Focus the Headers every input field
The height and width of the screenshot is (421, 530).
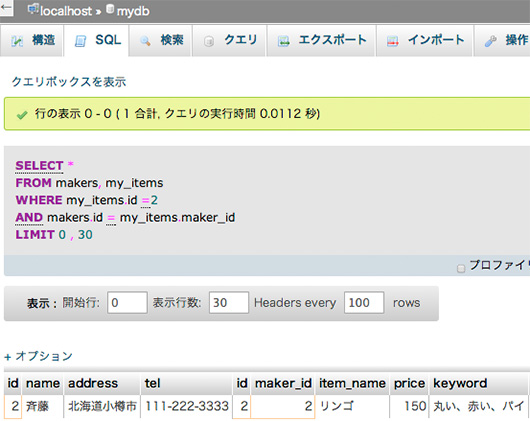tap(364, 302)
